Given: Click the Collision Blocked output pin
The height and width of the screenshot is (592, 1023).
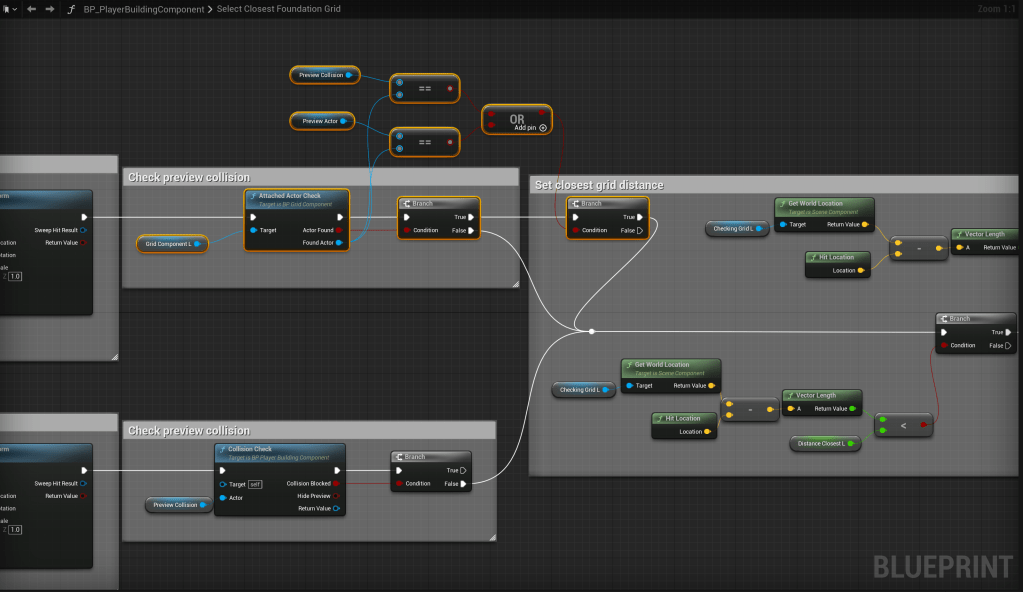Looking at the screenshot, I should [337, 483].
